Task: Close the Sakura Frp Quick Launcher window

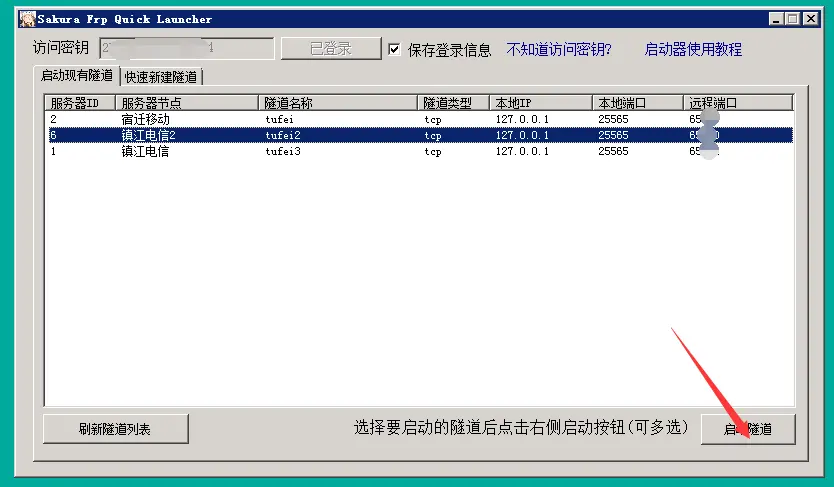Action: [811, 19]
